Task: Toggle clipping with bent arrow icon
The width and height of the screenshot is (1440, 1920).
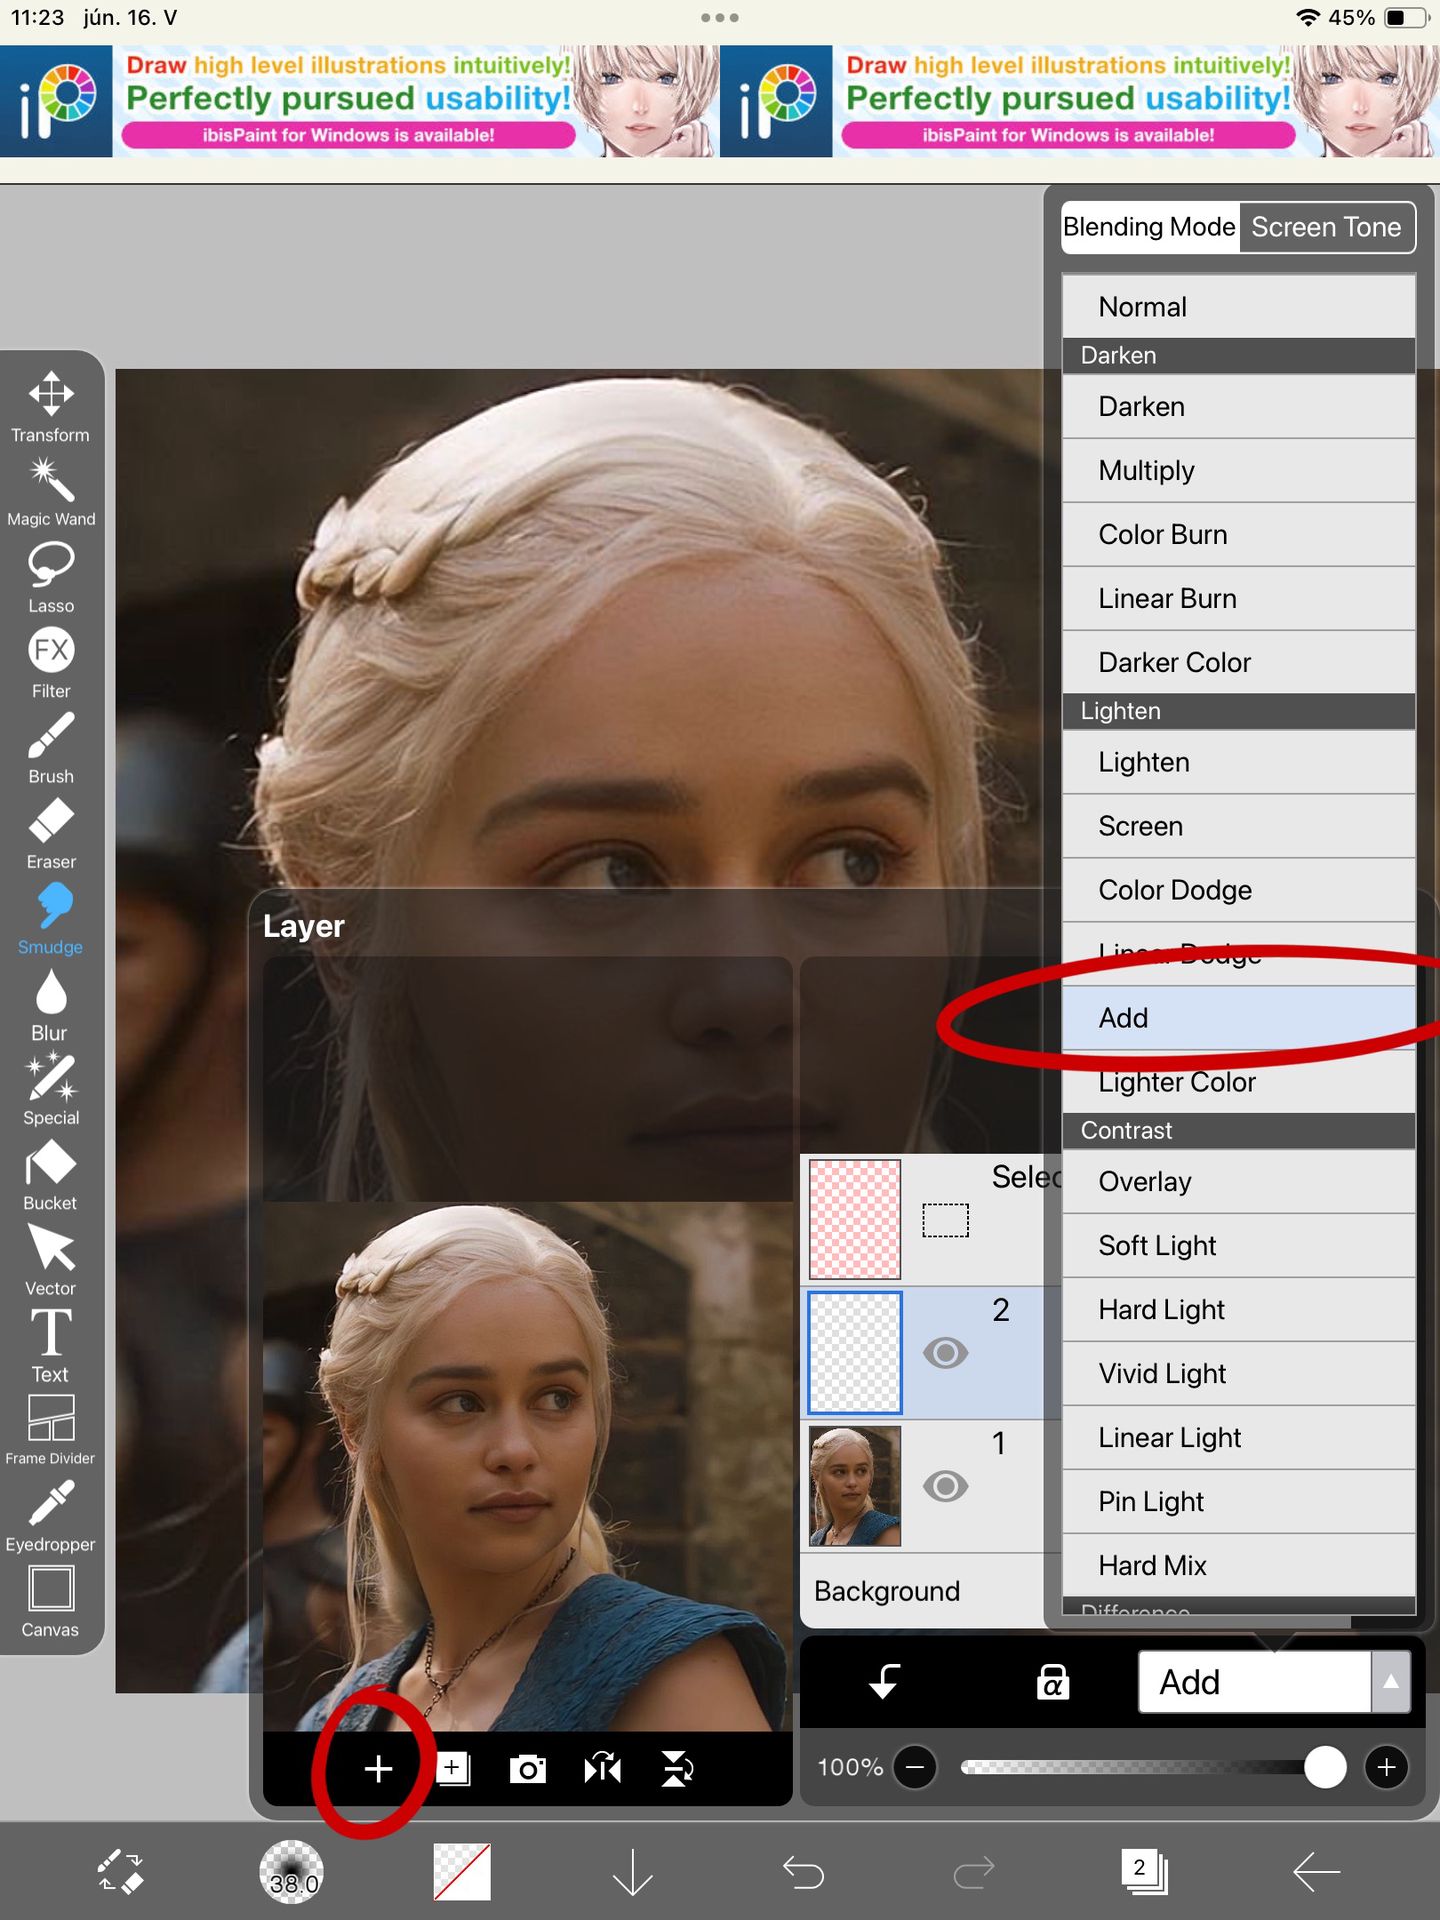Action: pos(884,1682)
